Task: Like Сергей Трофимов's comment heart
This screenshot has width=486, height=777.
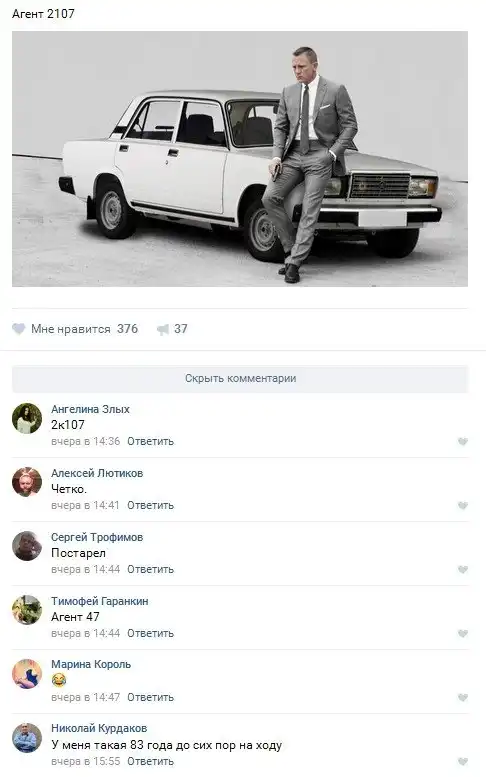Action: [x=463, y=569]
